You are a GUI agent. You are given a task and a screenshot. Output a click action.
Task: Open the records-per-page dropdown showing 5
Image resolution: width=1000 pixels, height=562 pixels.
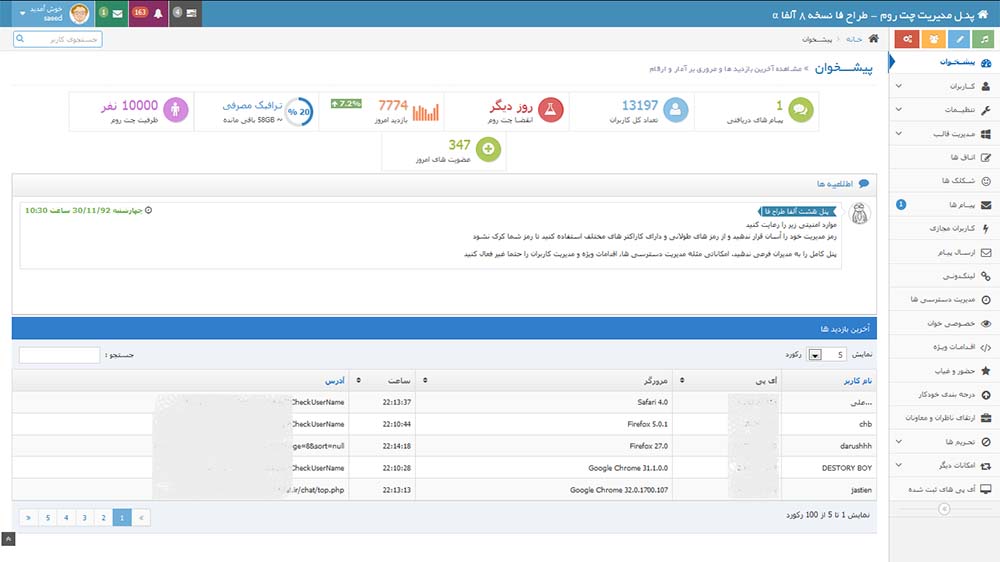pyautogui.click(x=827, y=355)
